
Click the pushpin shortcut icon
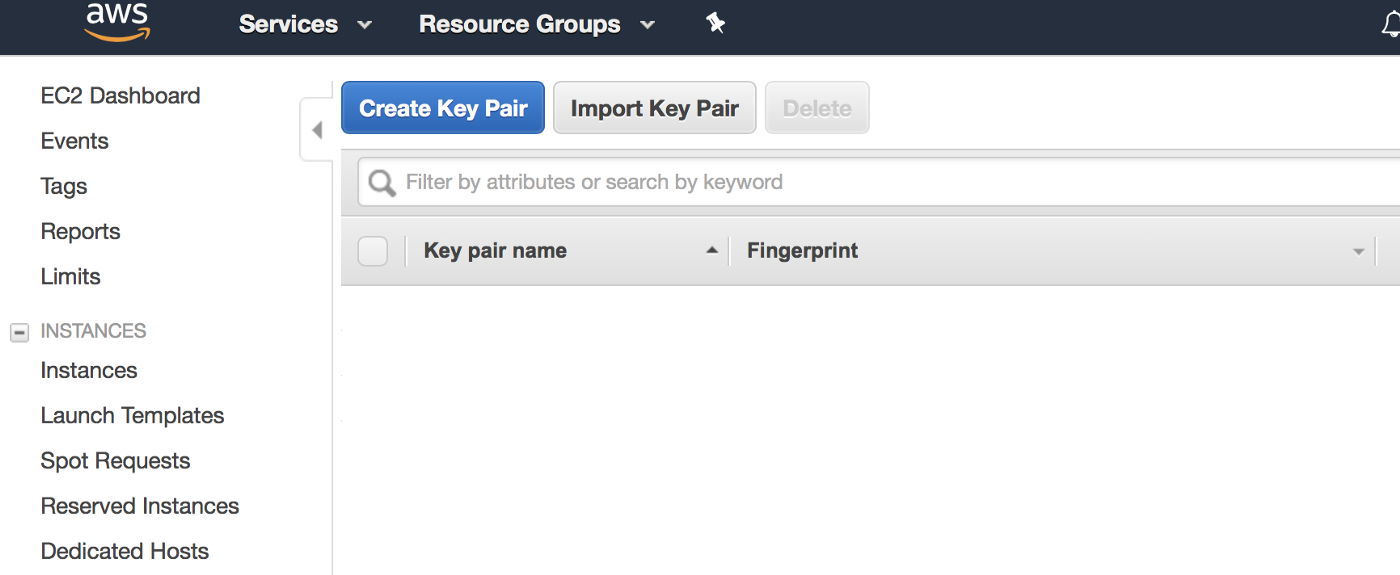[715, 23]
